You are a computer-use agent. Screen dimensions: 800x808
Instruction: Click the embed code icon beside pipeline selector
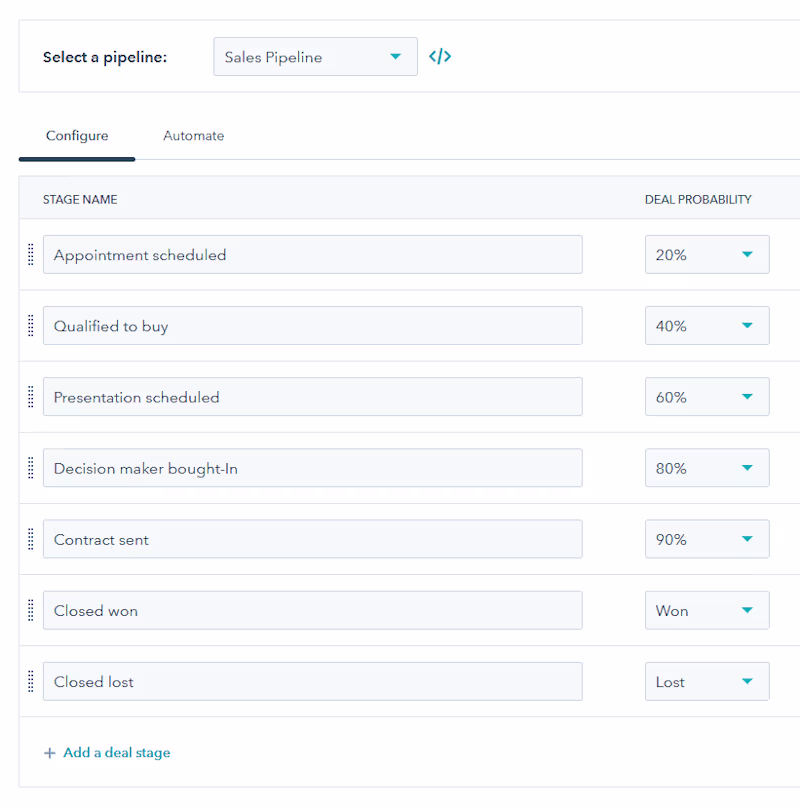(x=440, y=57)
